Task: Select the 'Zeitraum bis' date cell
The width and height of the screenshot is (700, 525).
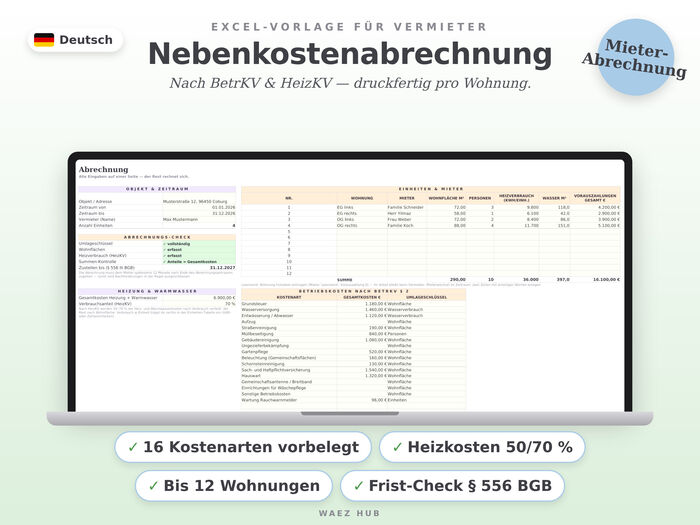Action: [x=199, y=213]
